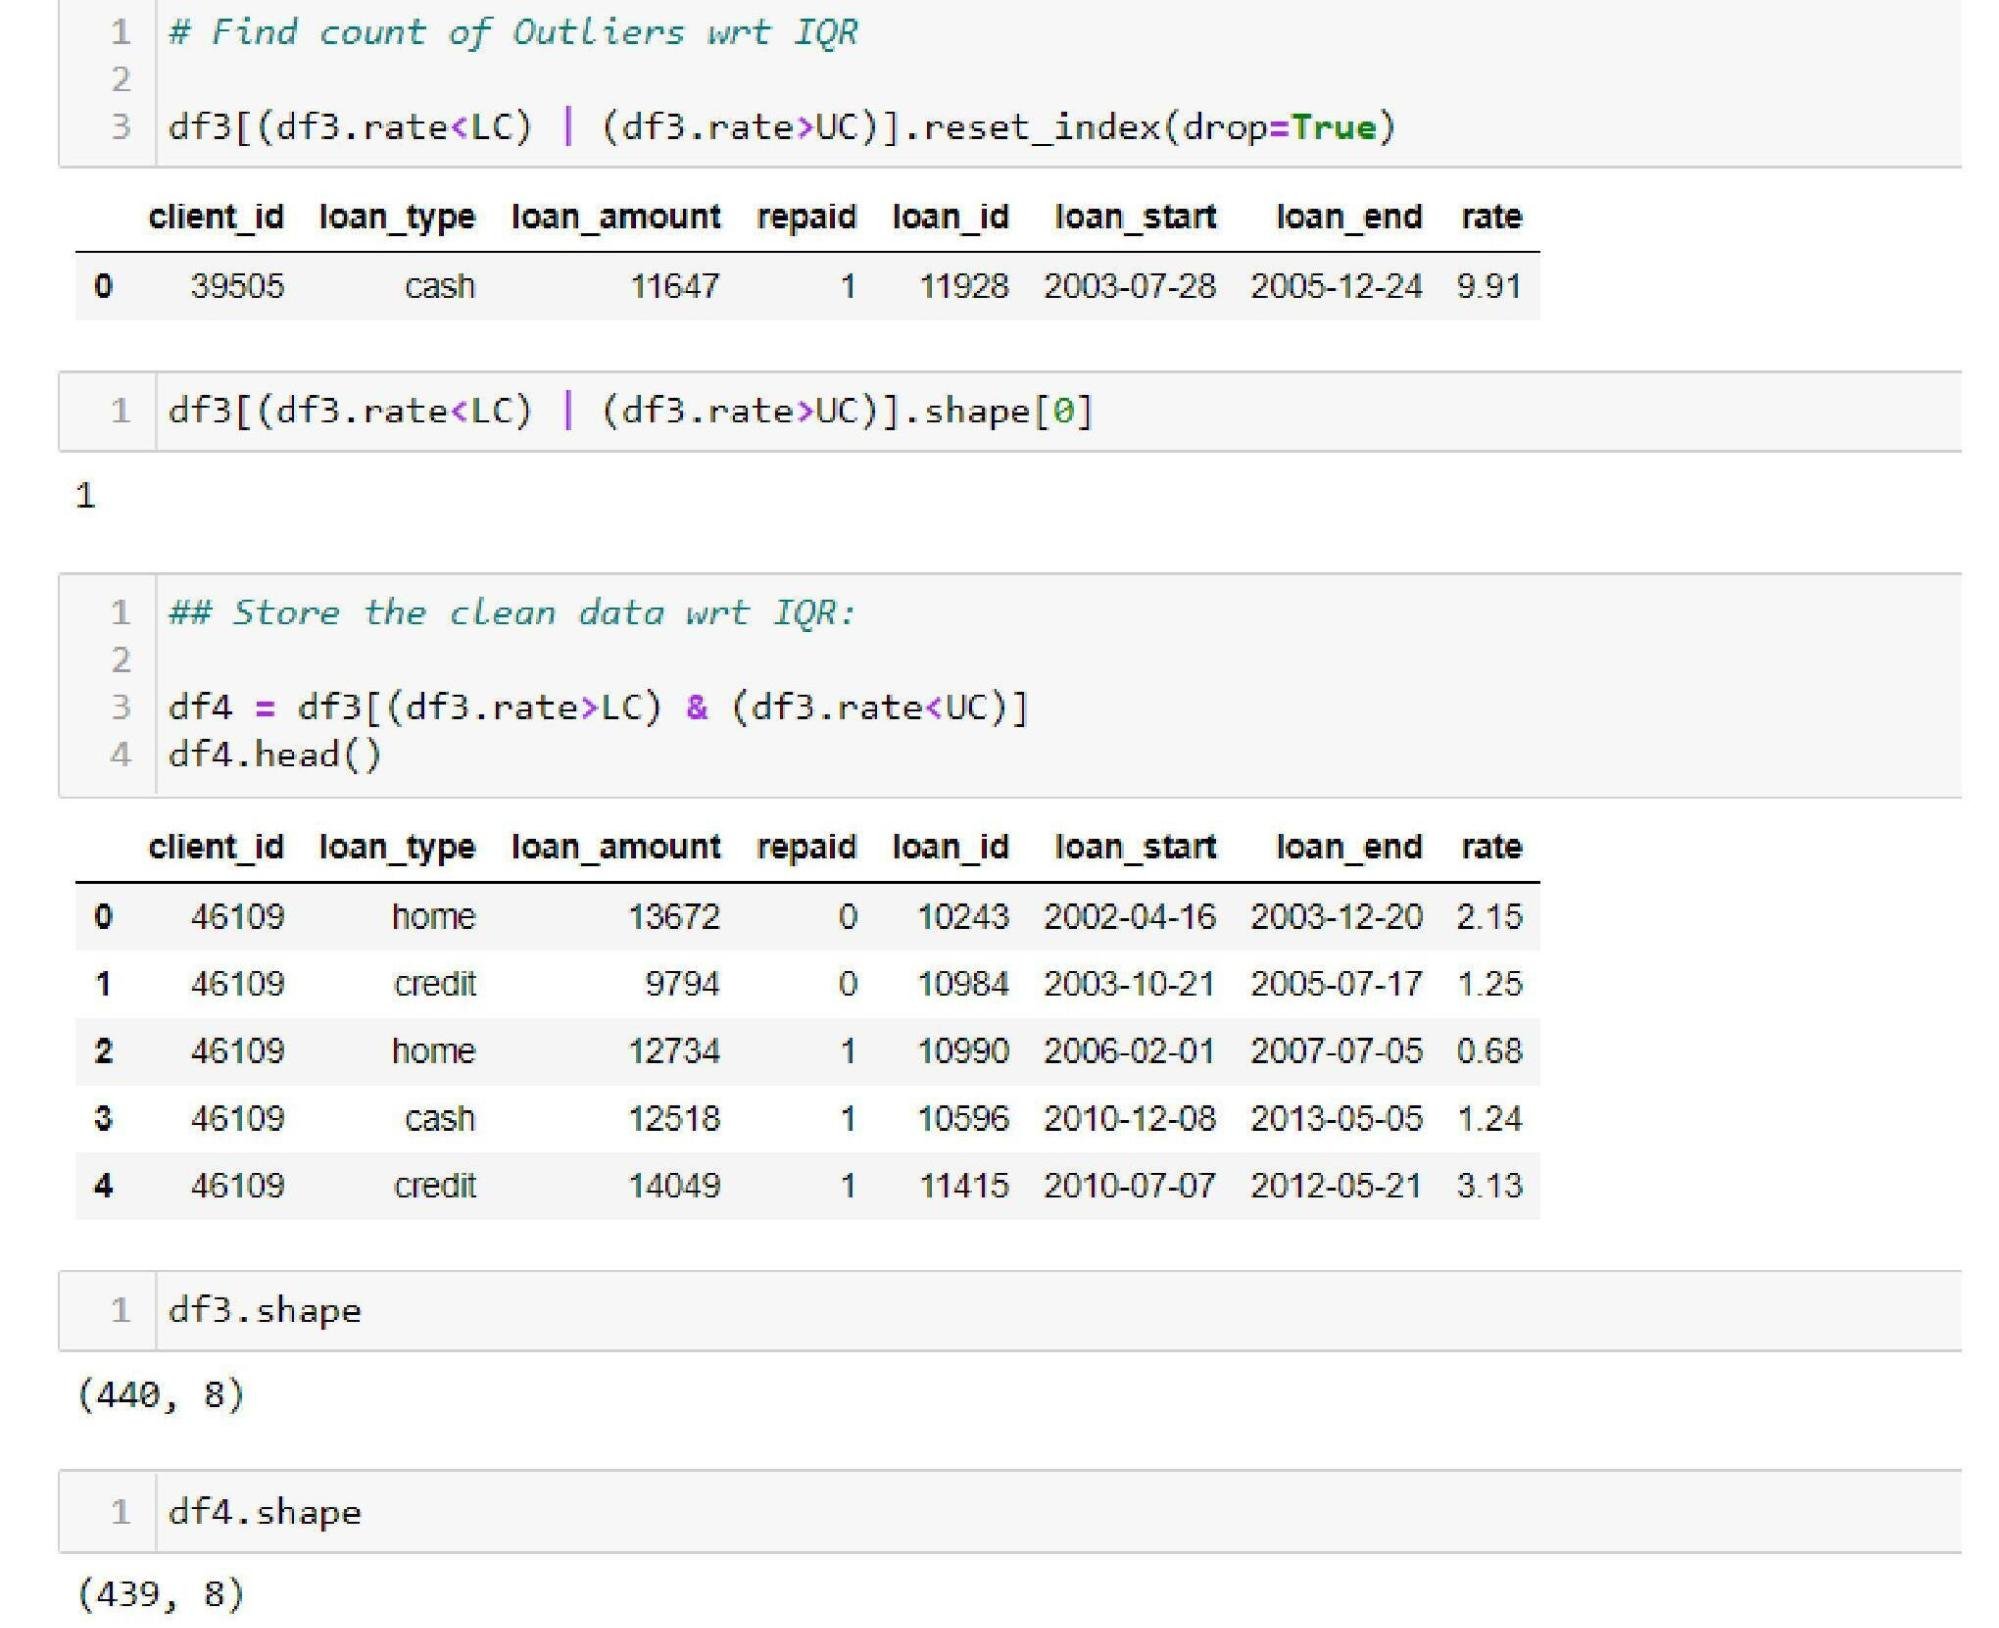The width and height of the screenshot is (1999, 1628).
Task: Select loan_start date 2003-07-28
Action: 1130,286
